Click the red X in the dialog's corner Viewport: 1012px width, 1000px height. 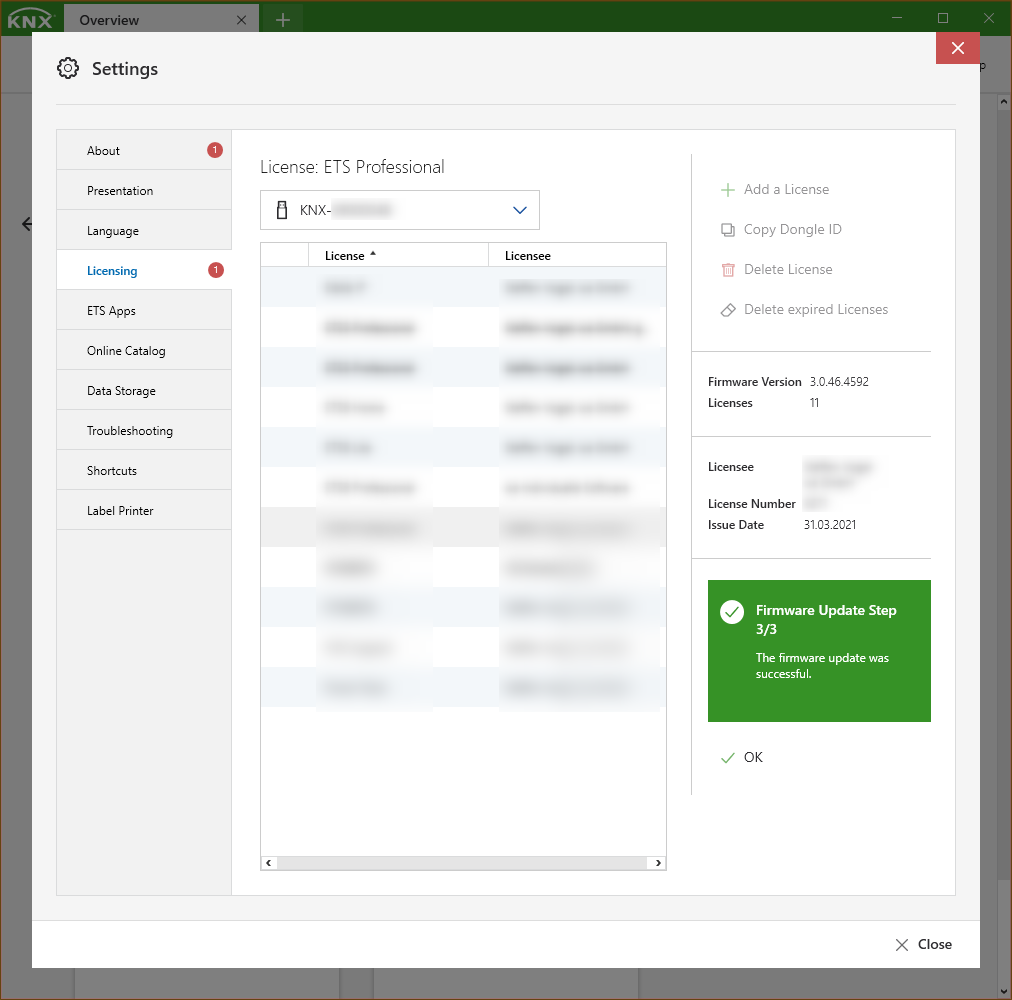click(x=958, y=48)
